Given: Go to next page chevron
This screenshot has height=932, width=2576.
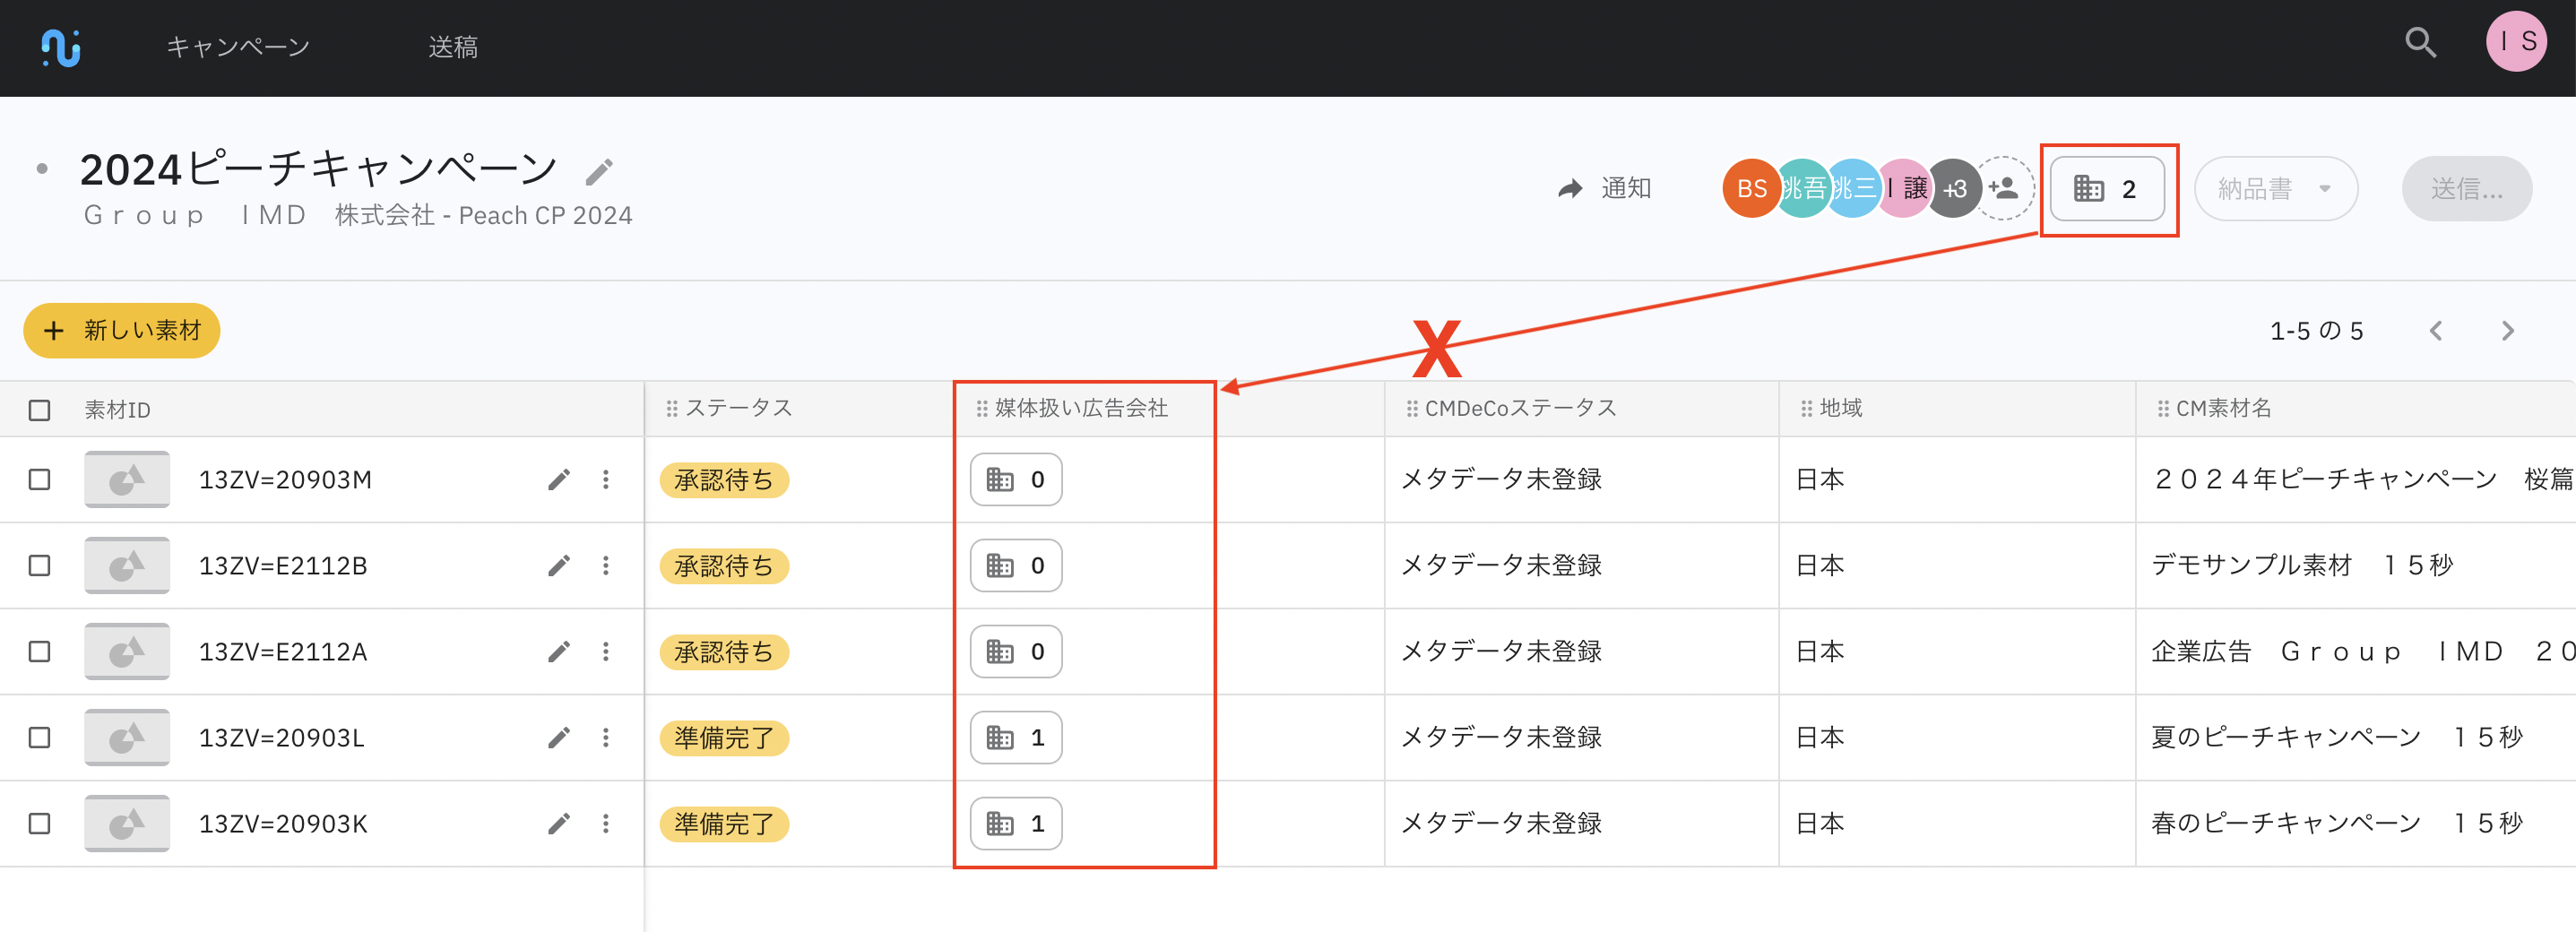Looking at the screenshot, I should (x=2507, y=331).
